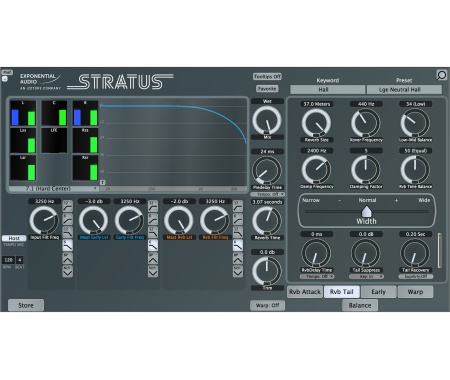Click the Input Filt Freq knob
This screenshot has height=380, width=450.
click(44, 220)
